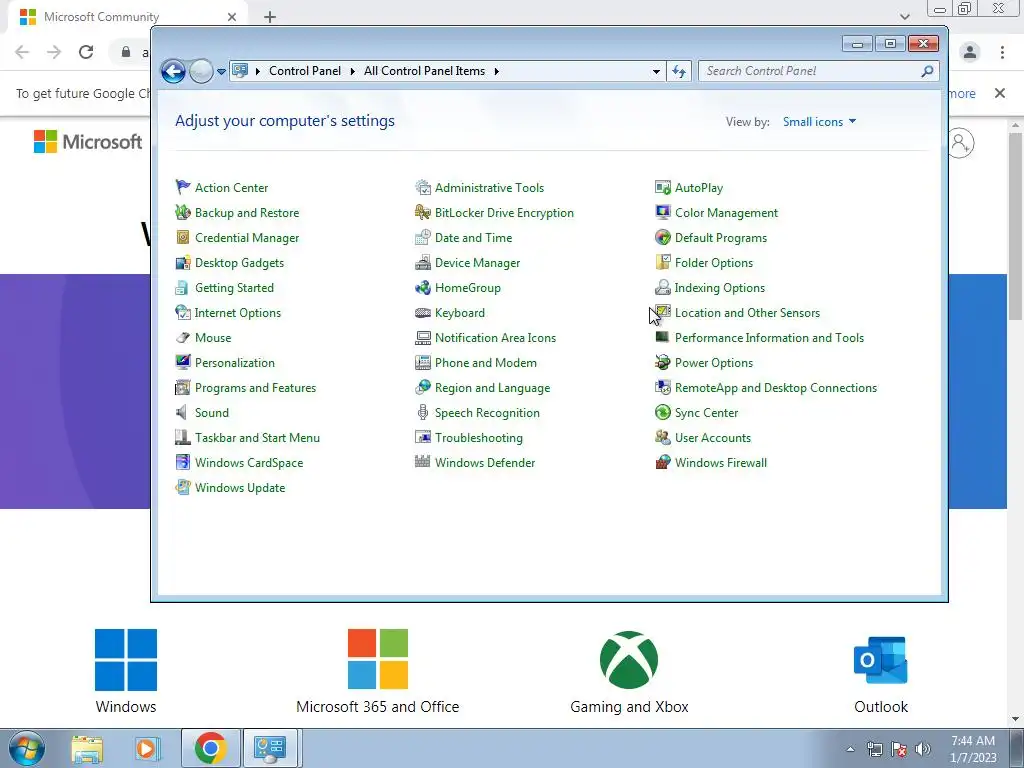Select the Mouse icon

183,338
